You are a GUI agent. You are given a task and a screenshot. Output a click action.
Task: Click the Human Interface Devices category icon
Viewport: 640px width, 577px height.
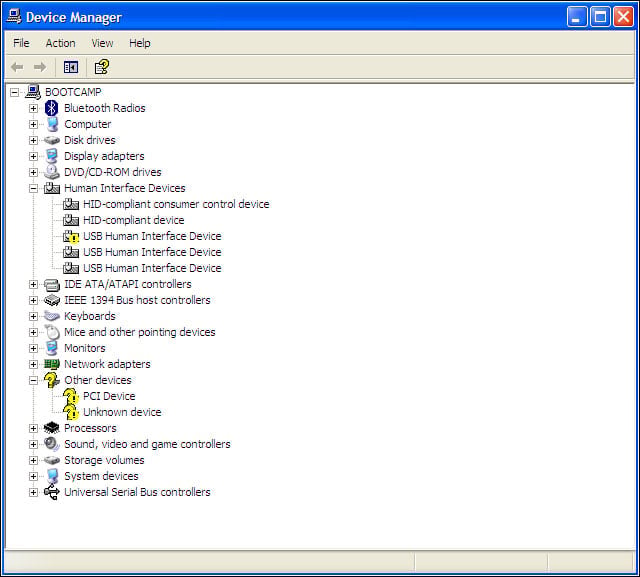(52, 188)
